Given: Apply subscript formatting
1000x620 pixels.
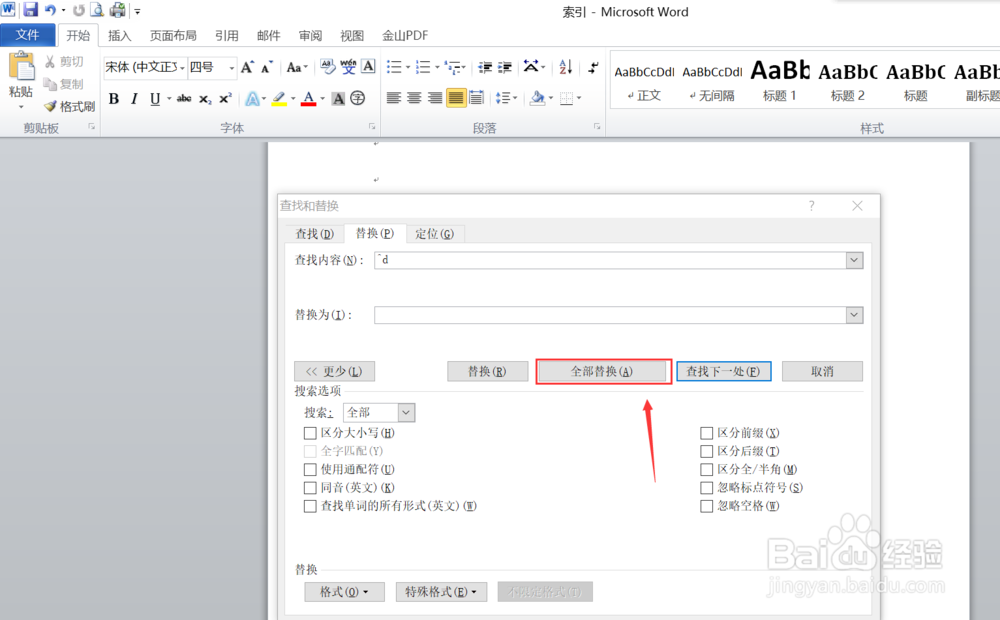Looking at the screenshot, I should pyautogui.click(x=205, y=99).
